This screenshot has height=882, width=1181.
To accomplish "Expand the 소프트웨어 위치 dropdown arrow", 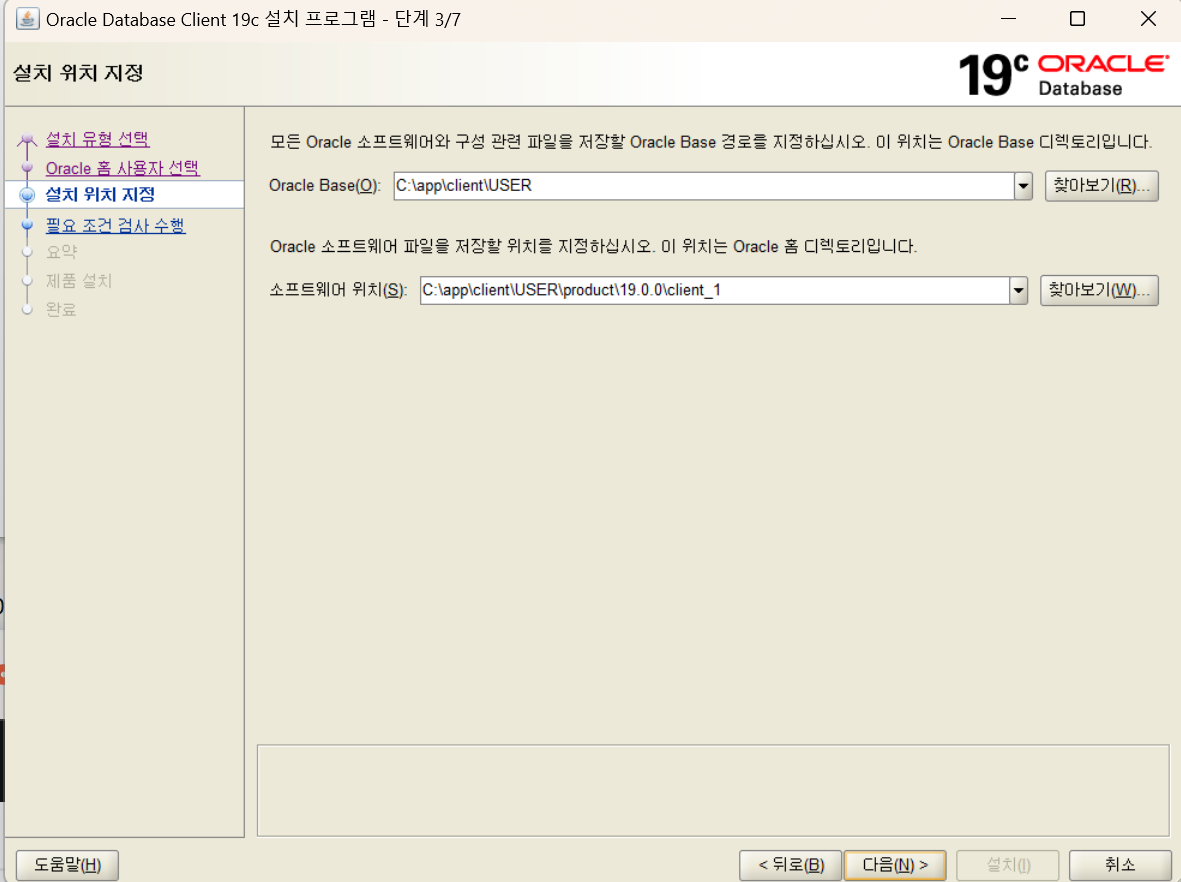I will (x=1018, y=291).
